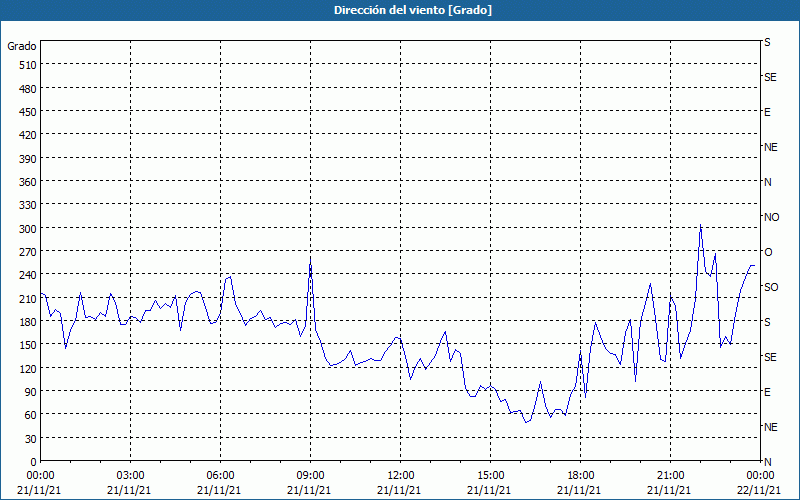Select the 30 value on the y-axis
The image size is (800, 500).
tap(31, 438)
